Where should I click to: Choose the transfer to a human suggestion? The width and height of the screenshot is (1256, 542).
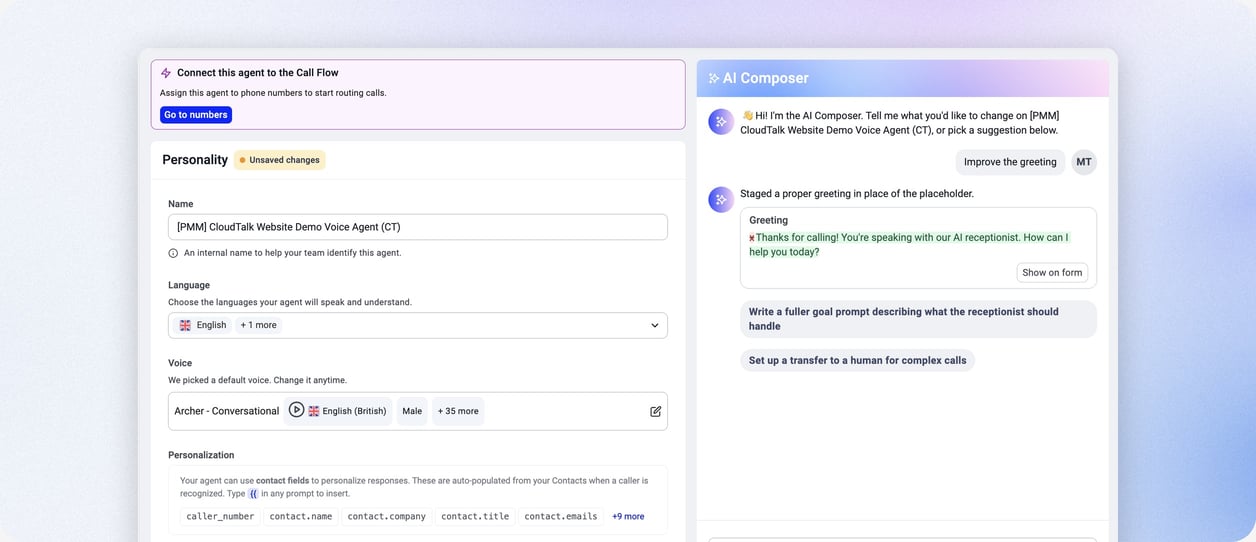click(857, 360)
